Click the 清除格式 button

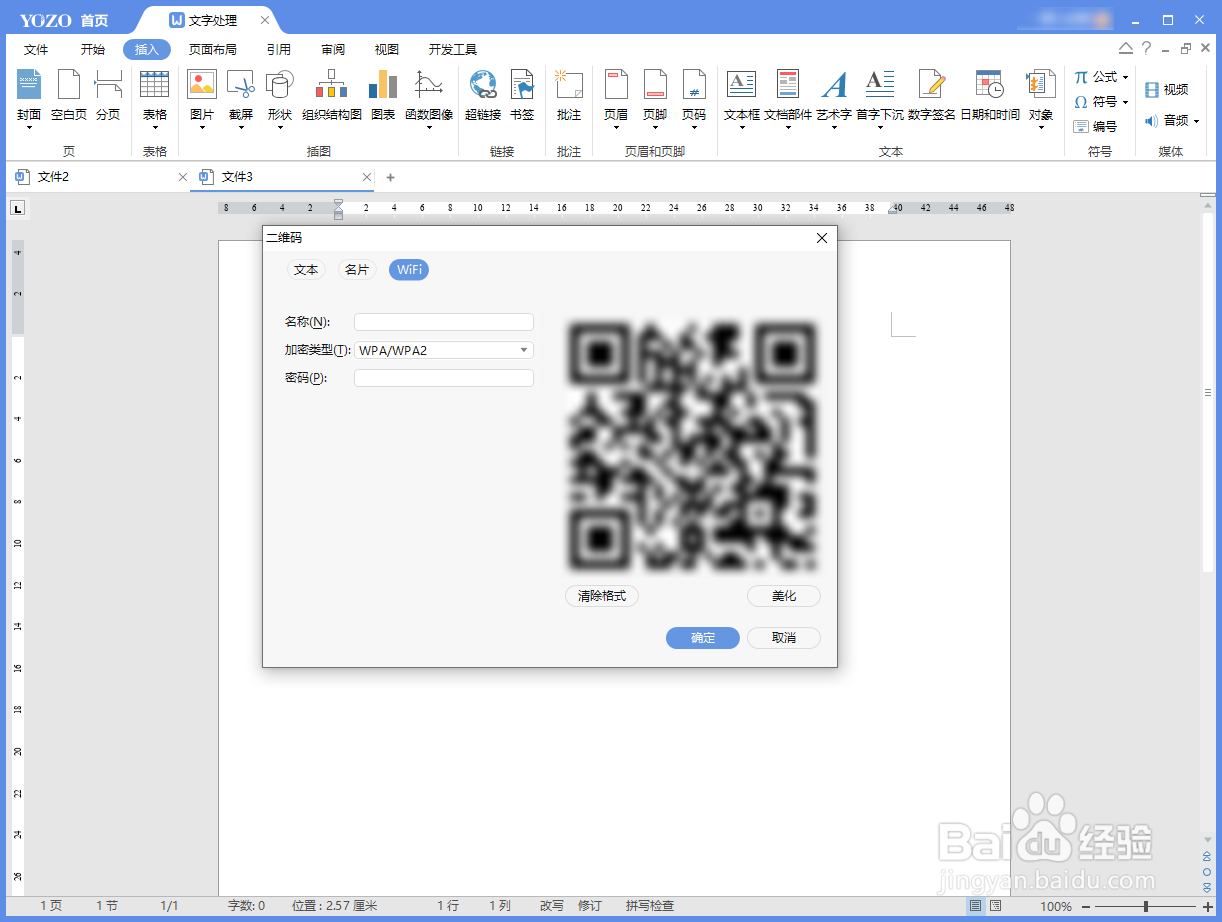pyautogui.click(x=602, y=596)
